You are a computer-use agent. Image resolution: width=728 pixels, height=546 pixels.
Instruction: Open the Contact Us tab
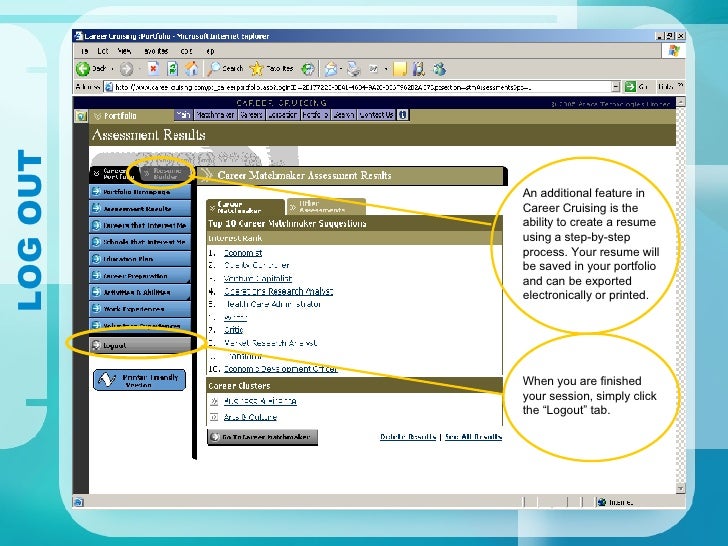click(376, 115)
